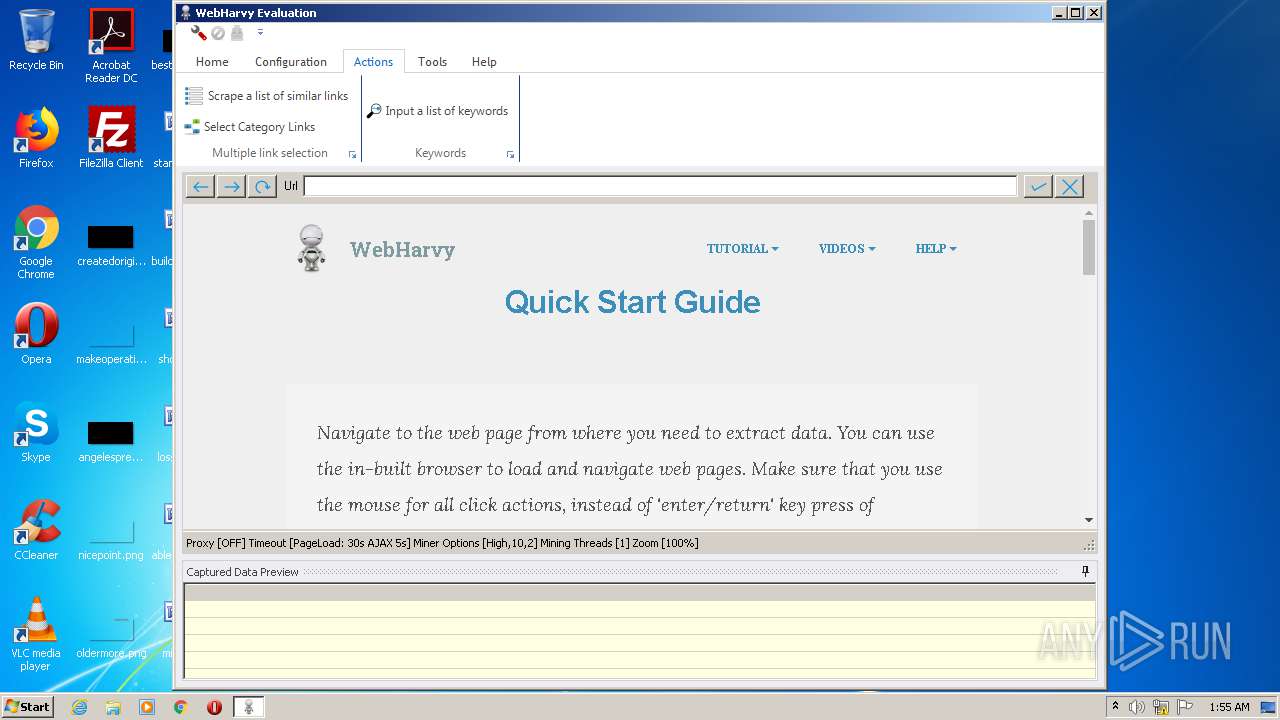Expand Keywords group dialog launcher
The width and height of the screenshot is (1280, 720).
pyautogui.click(x=510, y=155)
